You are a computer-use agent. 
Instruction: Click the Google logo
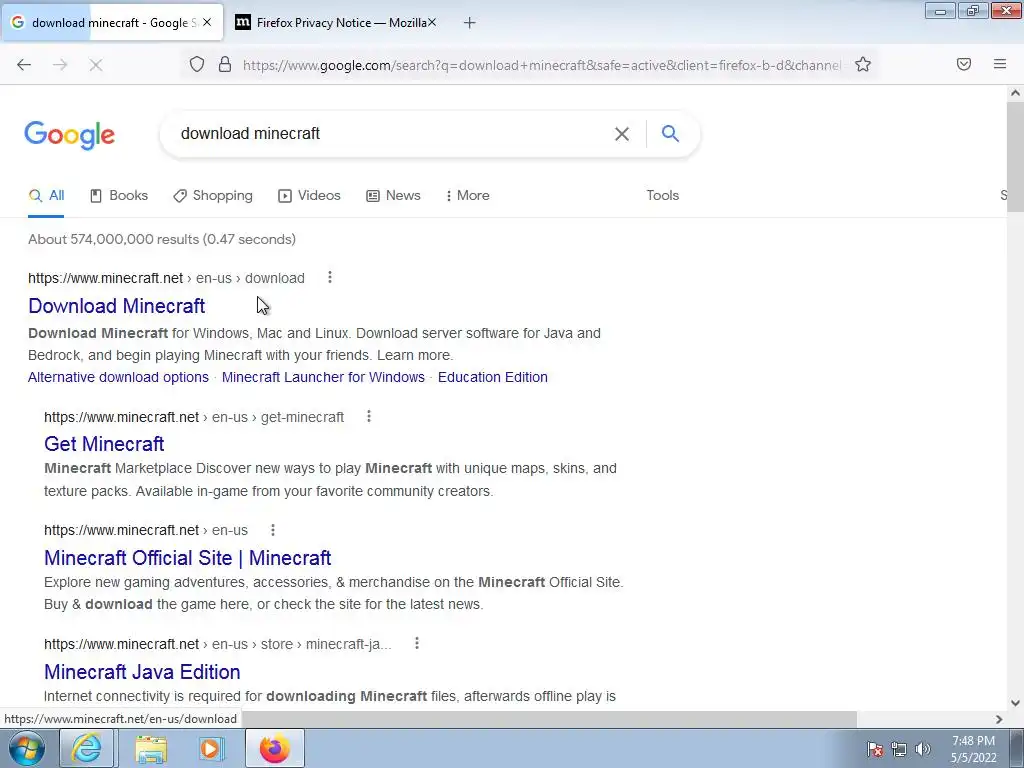pos(70,135)
